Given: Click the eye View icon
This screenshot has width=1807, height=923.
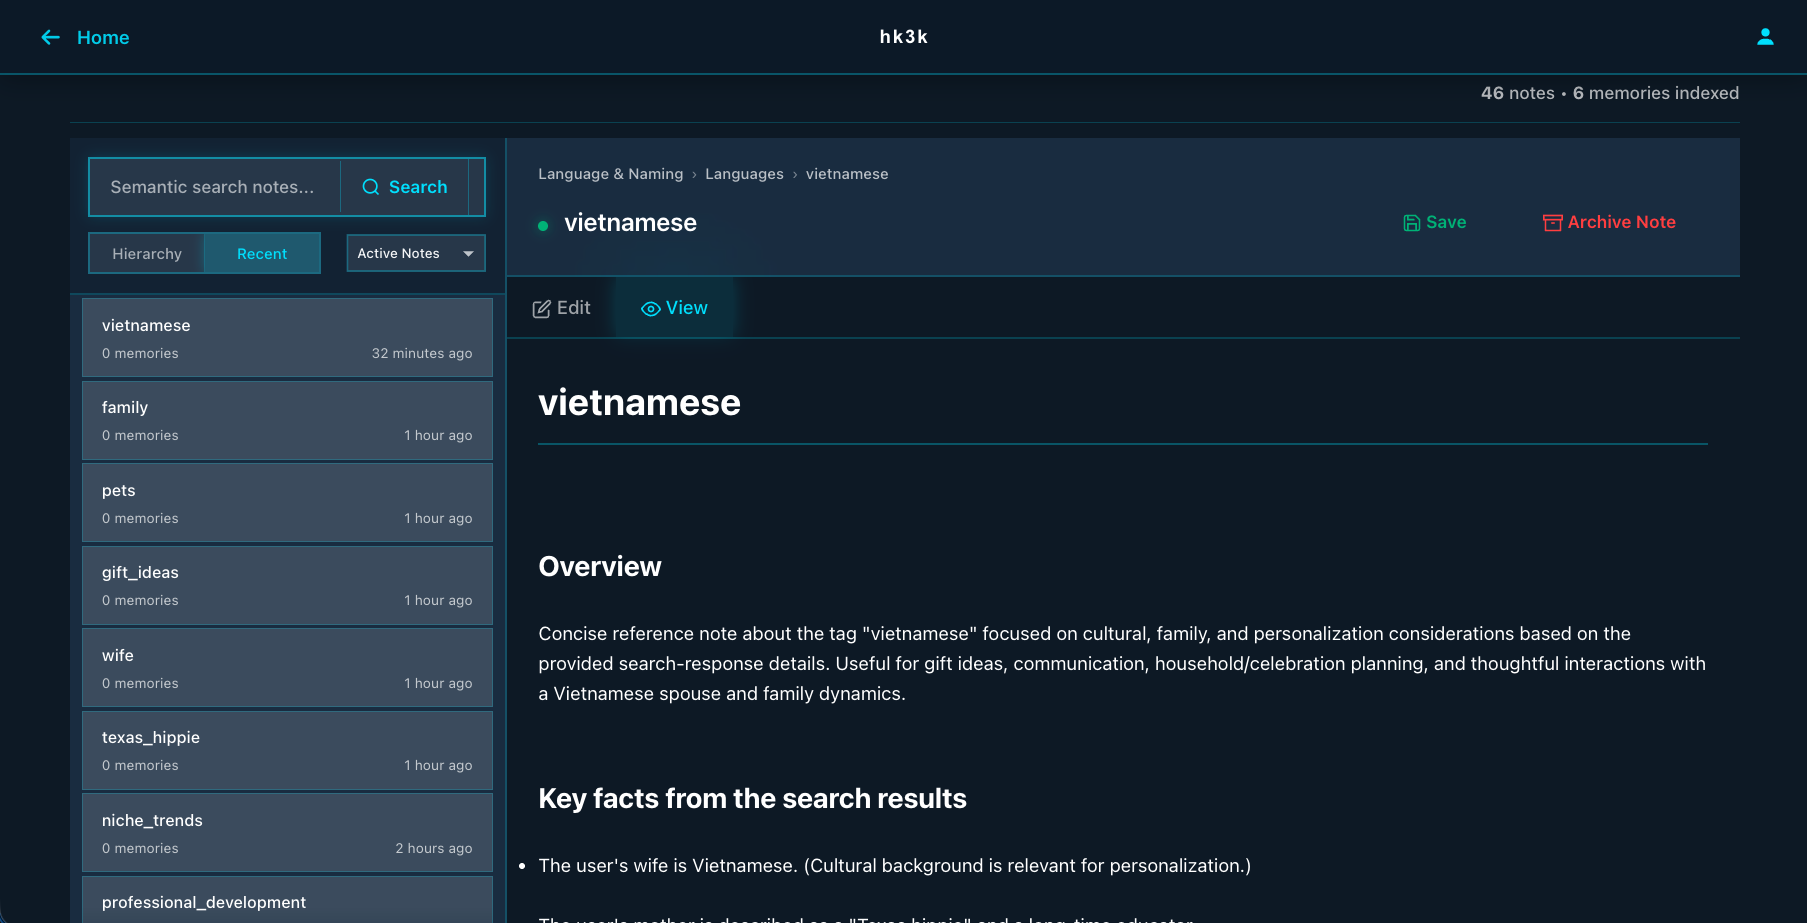Looking at the screenshot, I should 650,309.
